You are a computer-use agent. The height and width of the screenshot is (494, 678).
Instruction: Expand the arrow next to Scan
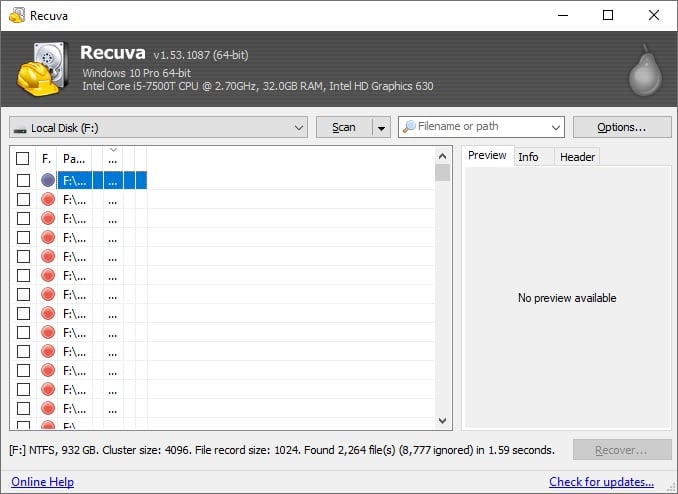[381, 128]
